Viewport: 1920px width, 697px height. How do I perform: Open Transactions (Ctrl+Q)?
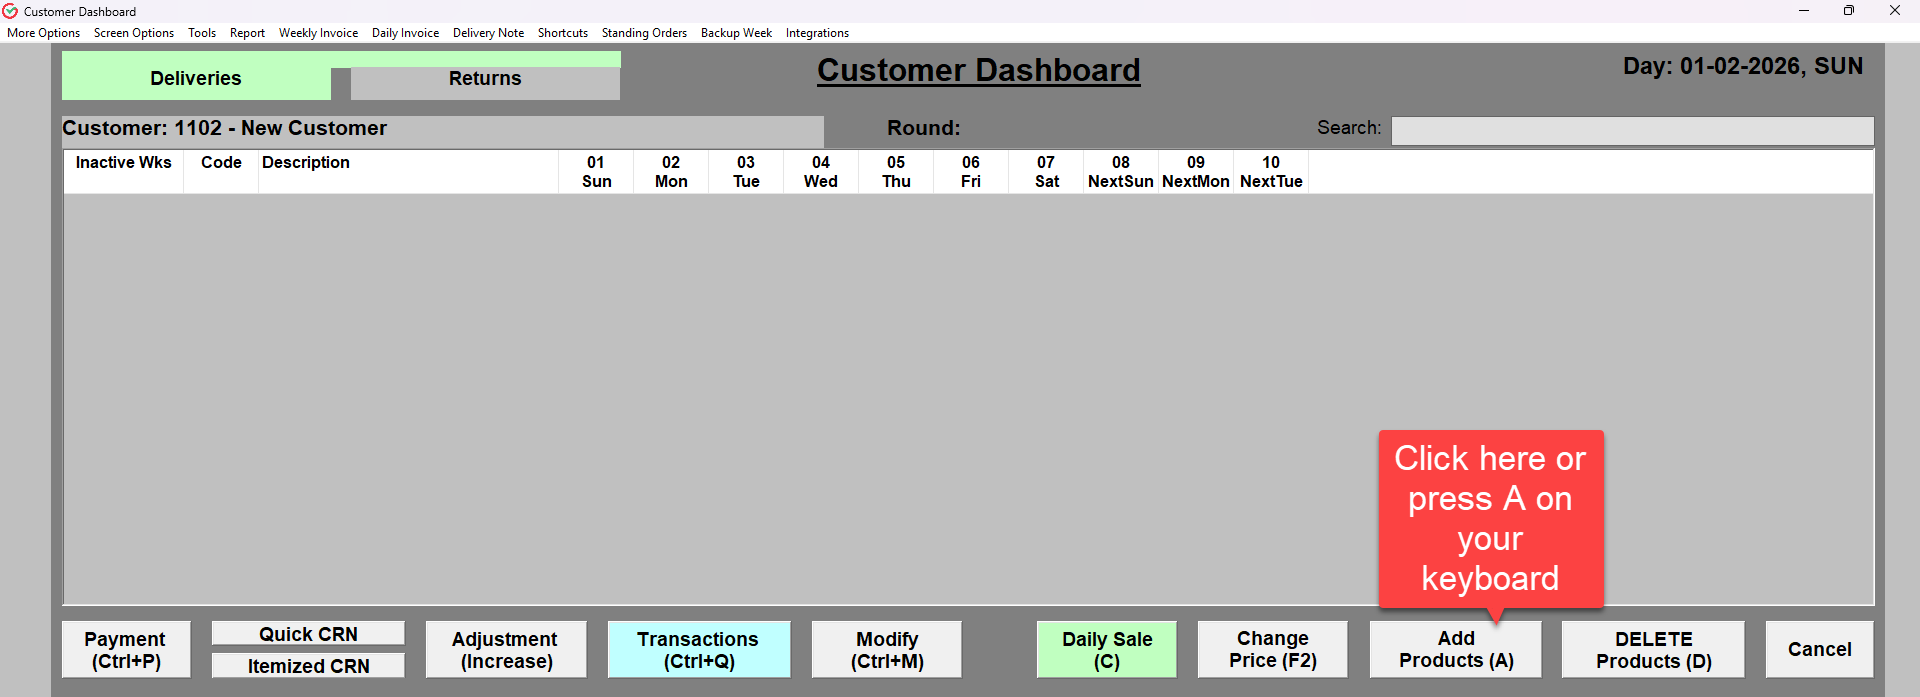pyautogui.click(x=699, y=650)
